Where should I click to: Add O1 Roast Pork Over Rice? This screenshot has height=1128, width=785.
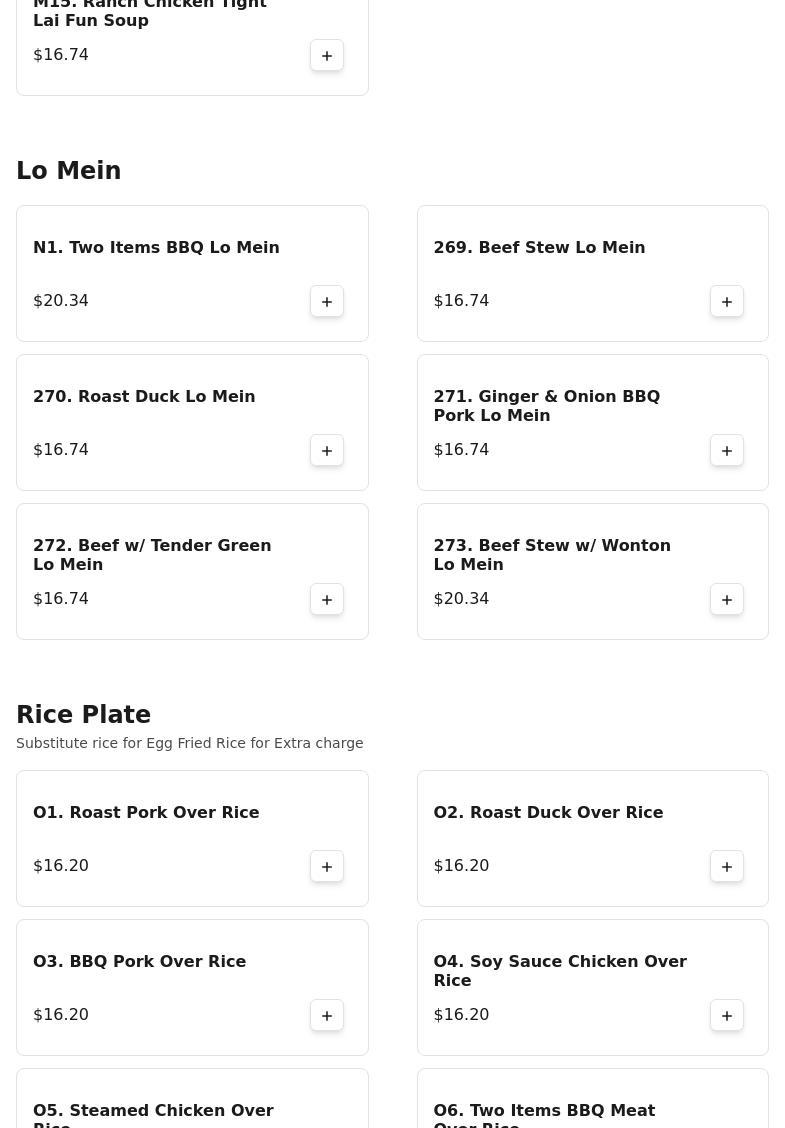pos(327,867)
